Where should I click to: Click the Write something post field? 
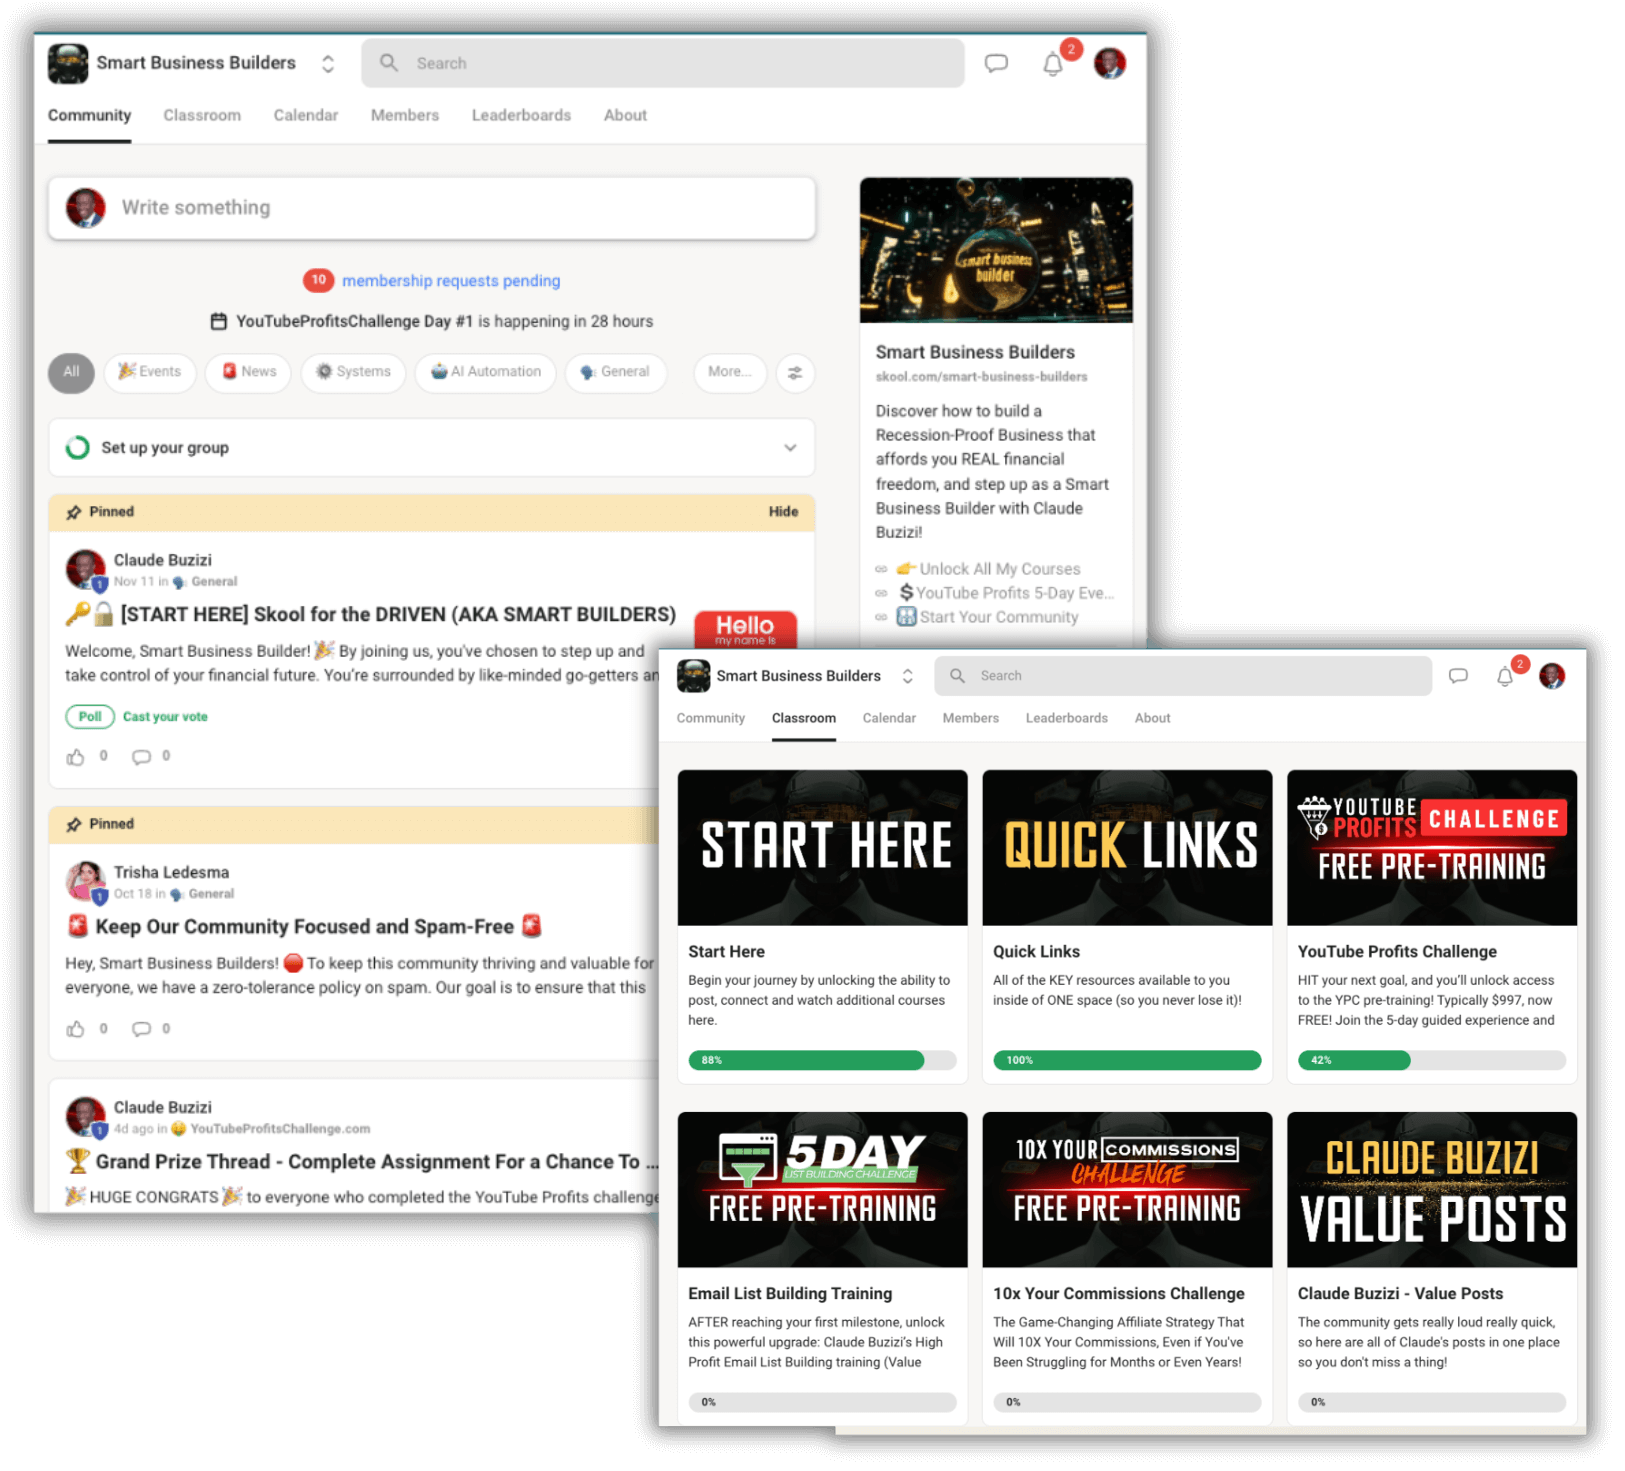[432, 208]
